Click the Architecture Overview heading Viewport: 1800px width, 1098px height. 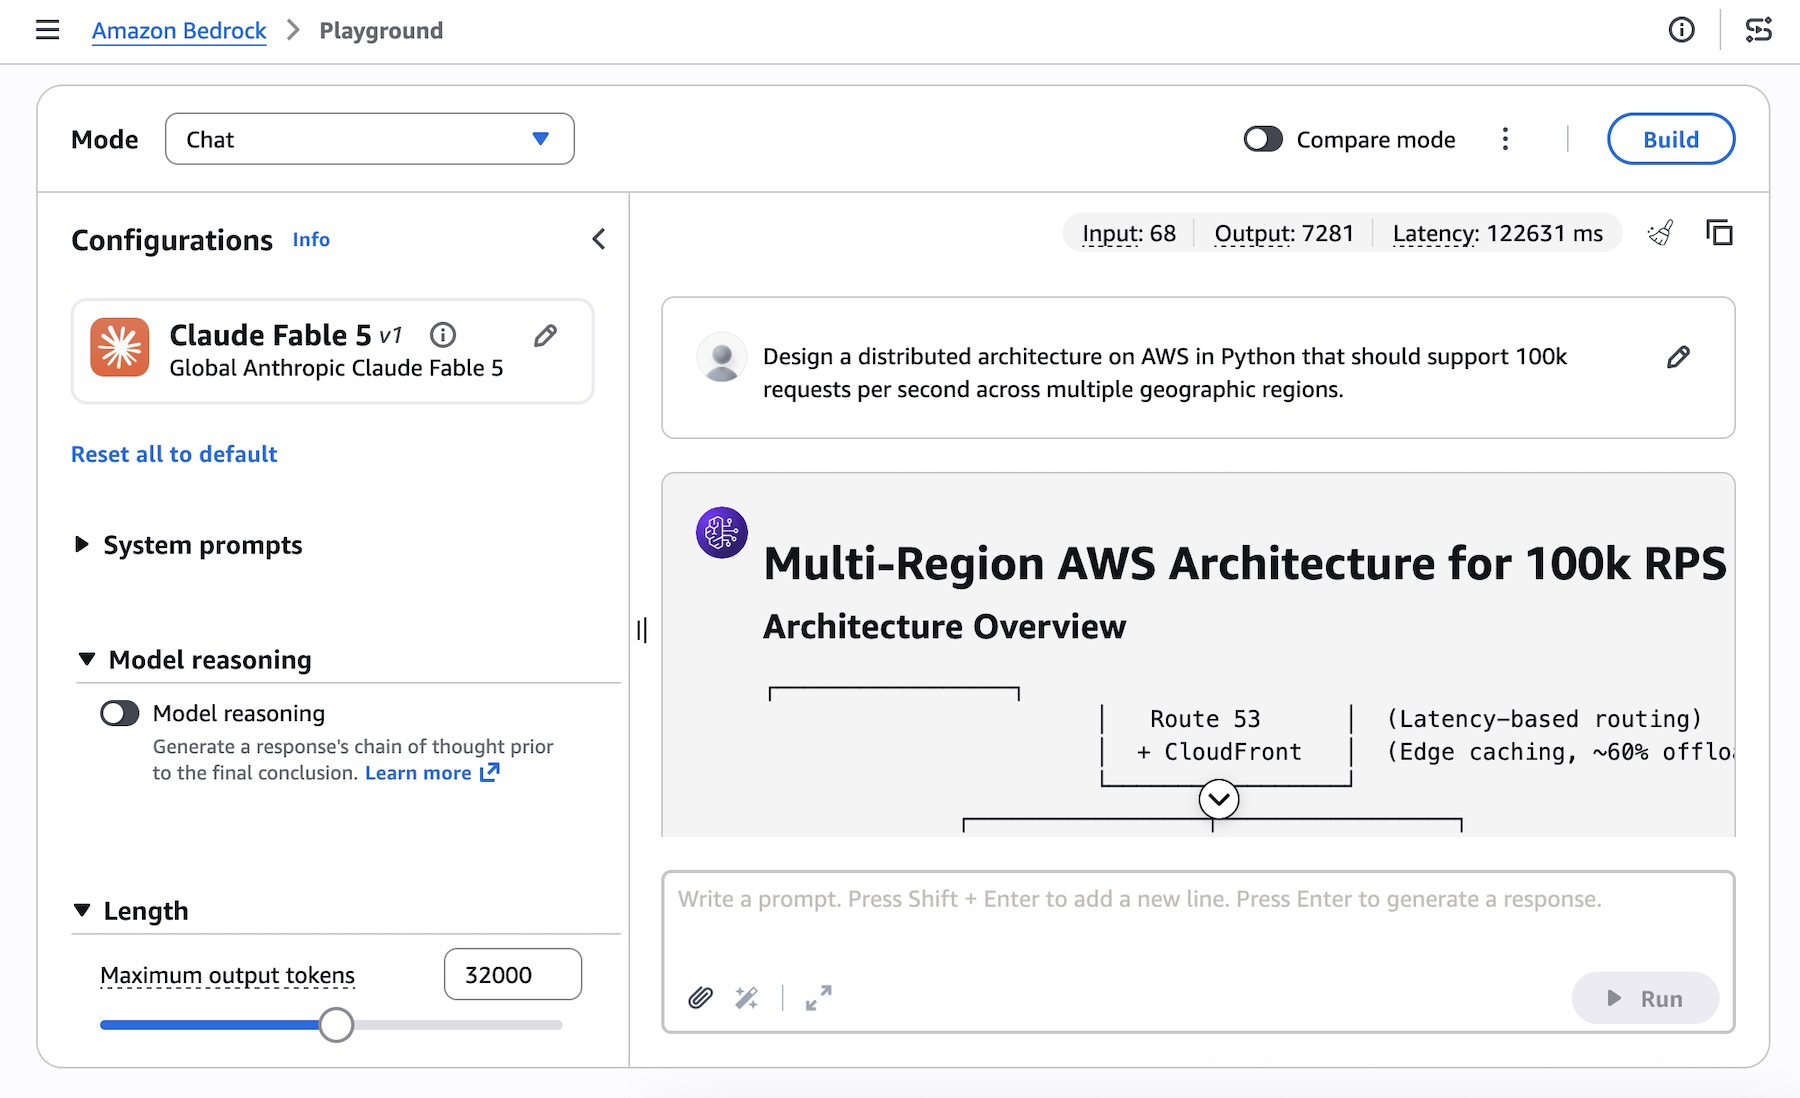pyautogui.click(x=944, y=627)
